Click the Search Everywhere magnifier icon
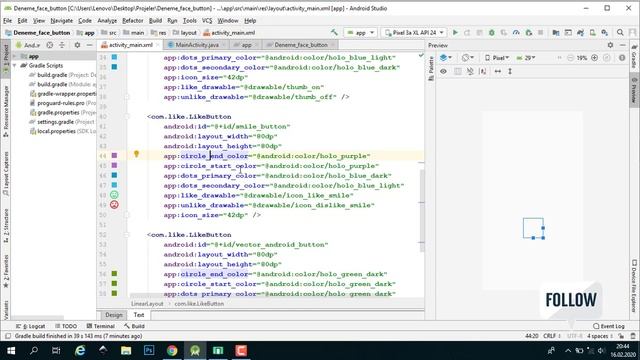Viewport: 640px width, 360px height. (x=620, y=32)
